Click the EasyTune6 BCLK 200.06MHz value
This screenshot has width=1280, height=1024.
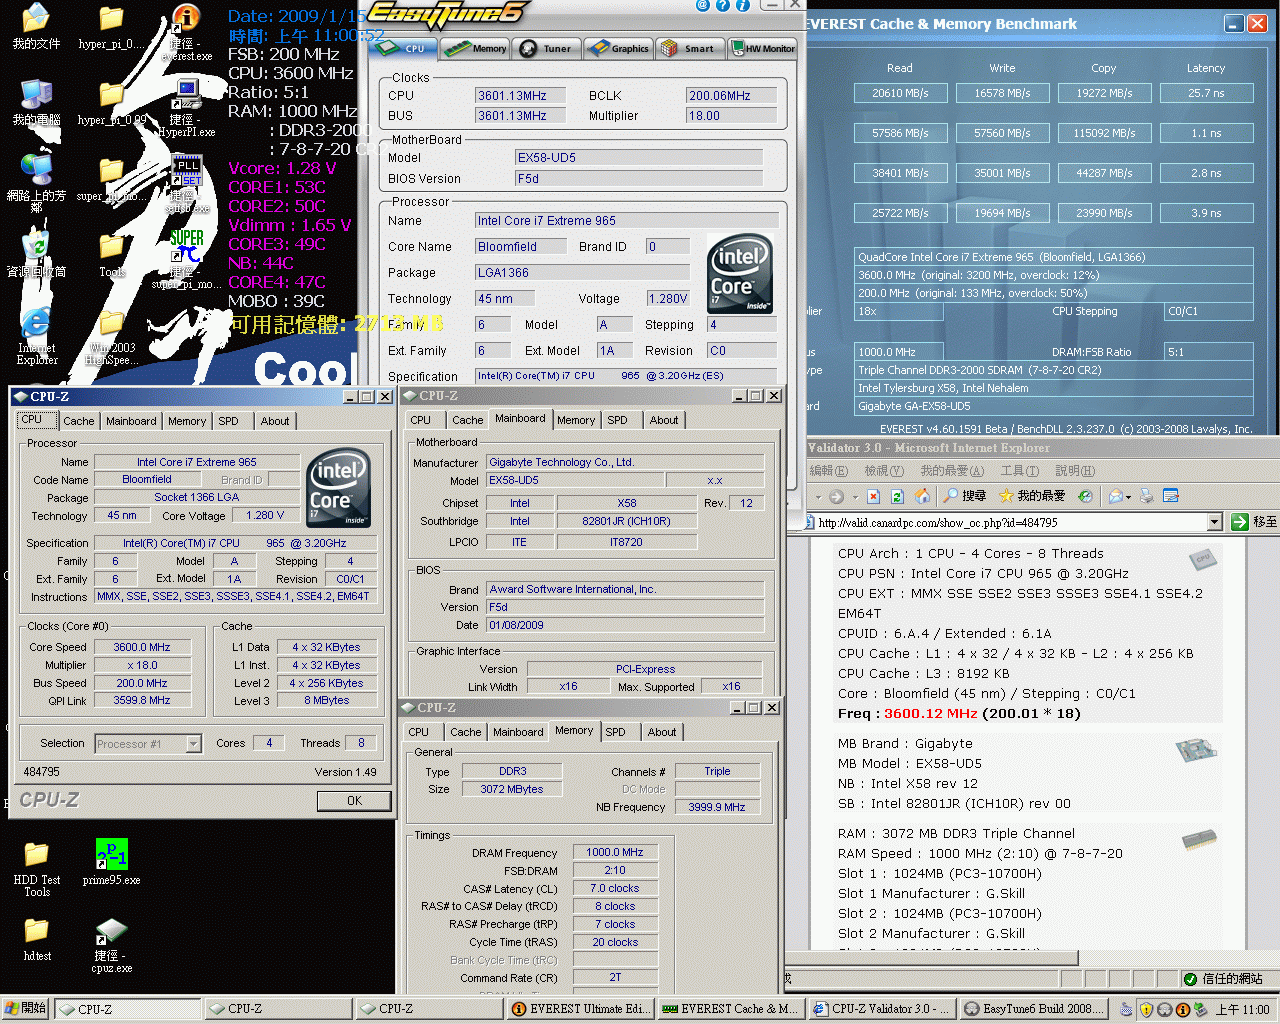pos(731,96)
